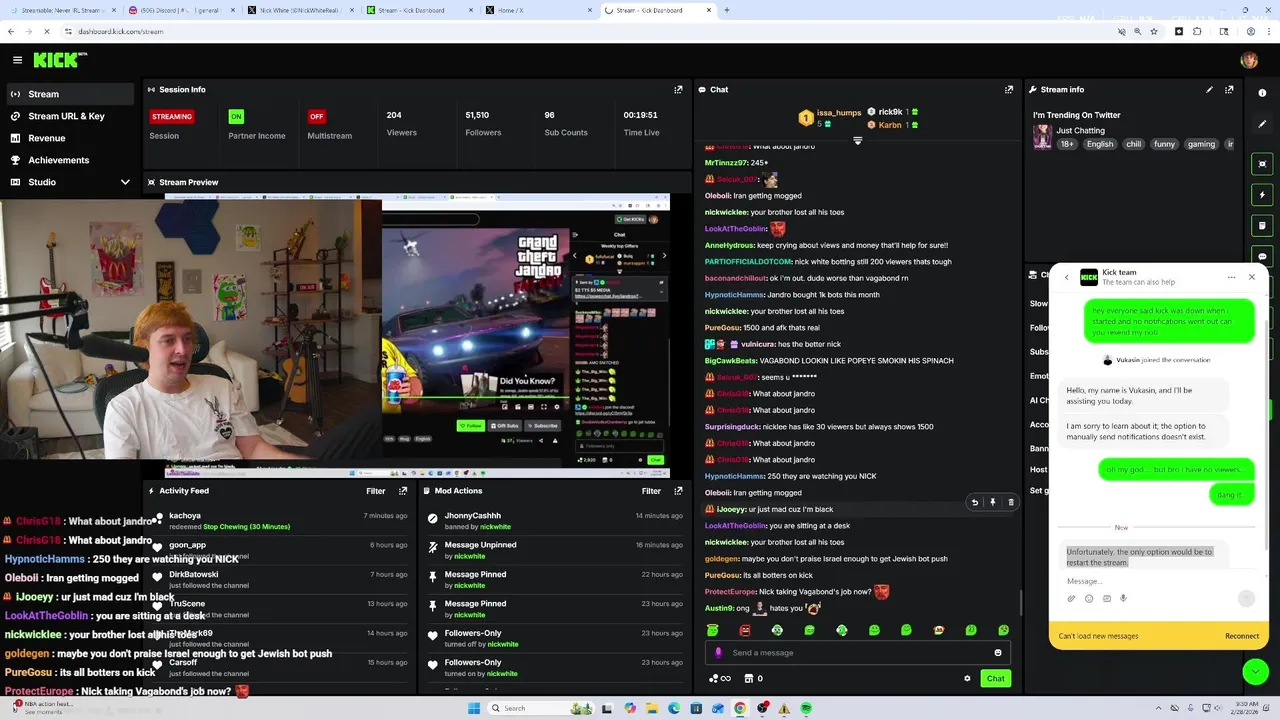Open emoji picker in support chat
1280x720 pixels.
click(x=1089, y=598)
